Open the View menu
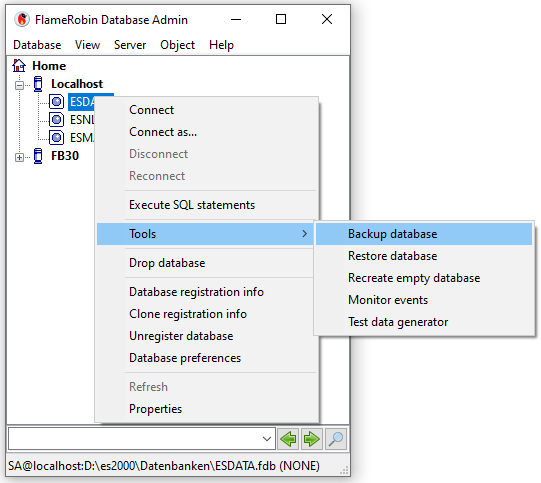The height and width of the screenshot is (483, 541). (87, 45)
